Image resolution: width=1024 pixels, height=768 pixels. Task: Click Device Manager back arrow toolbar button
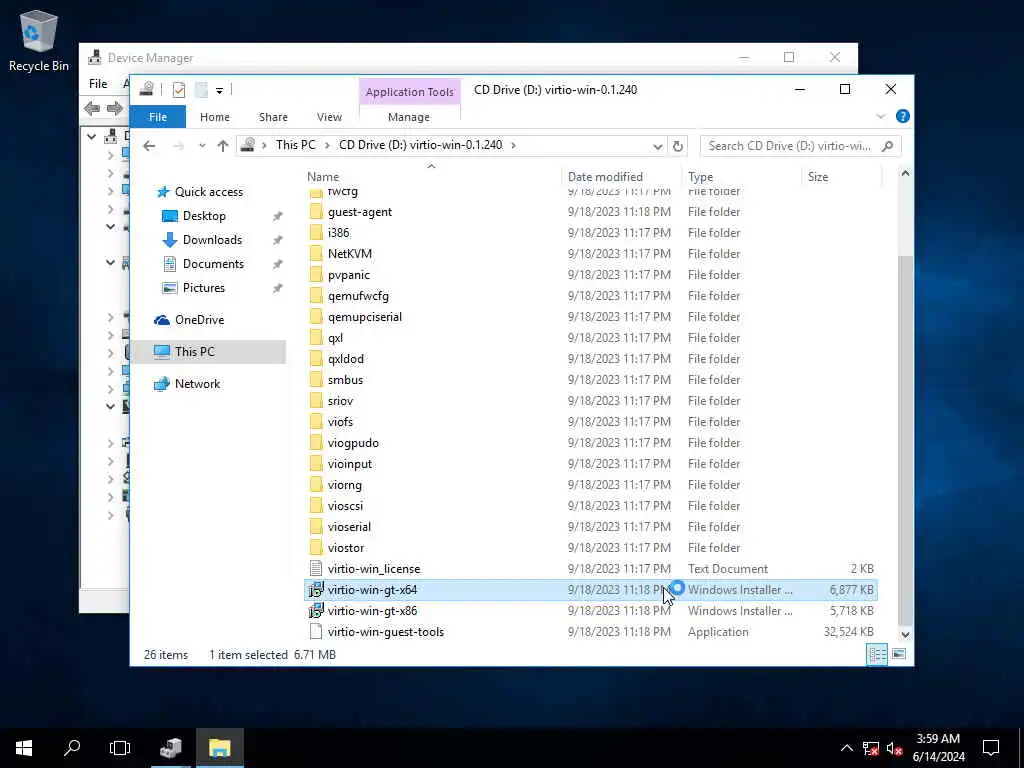click(92, 108)
